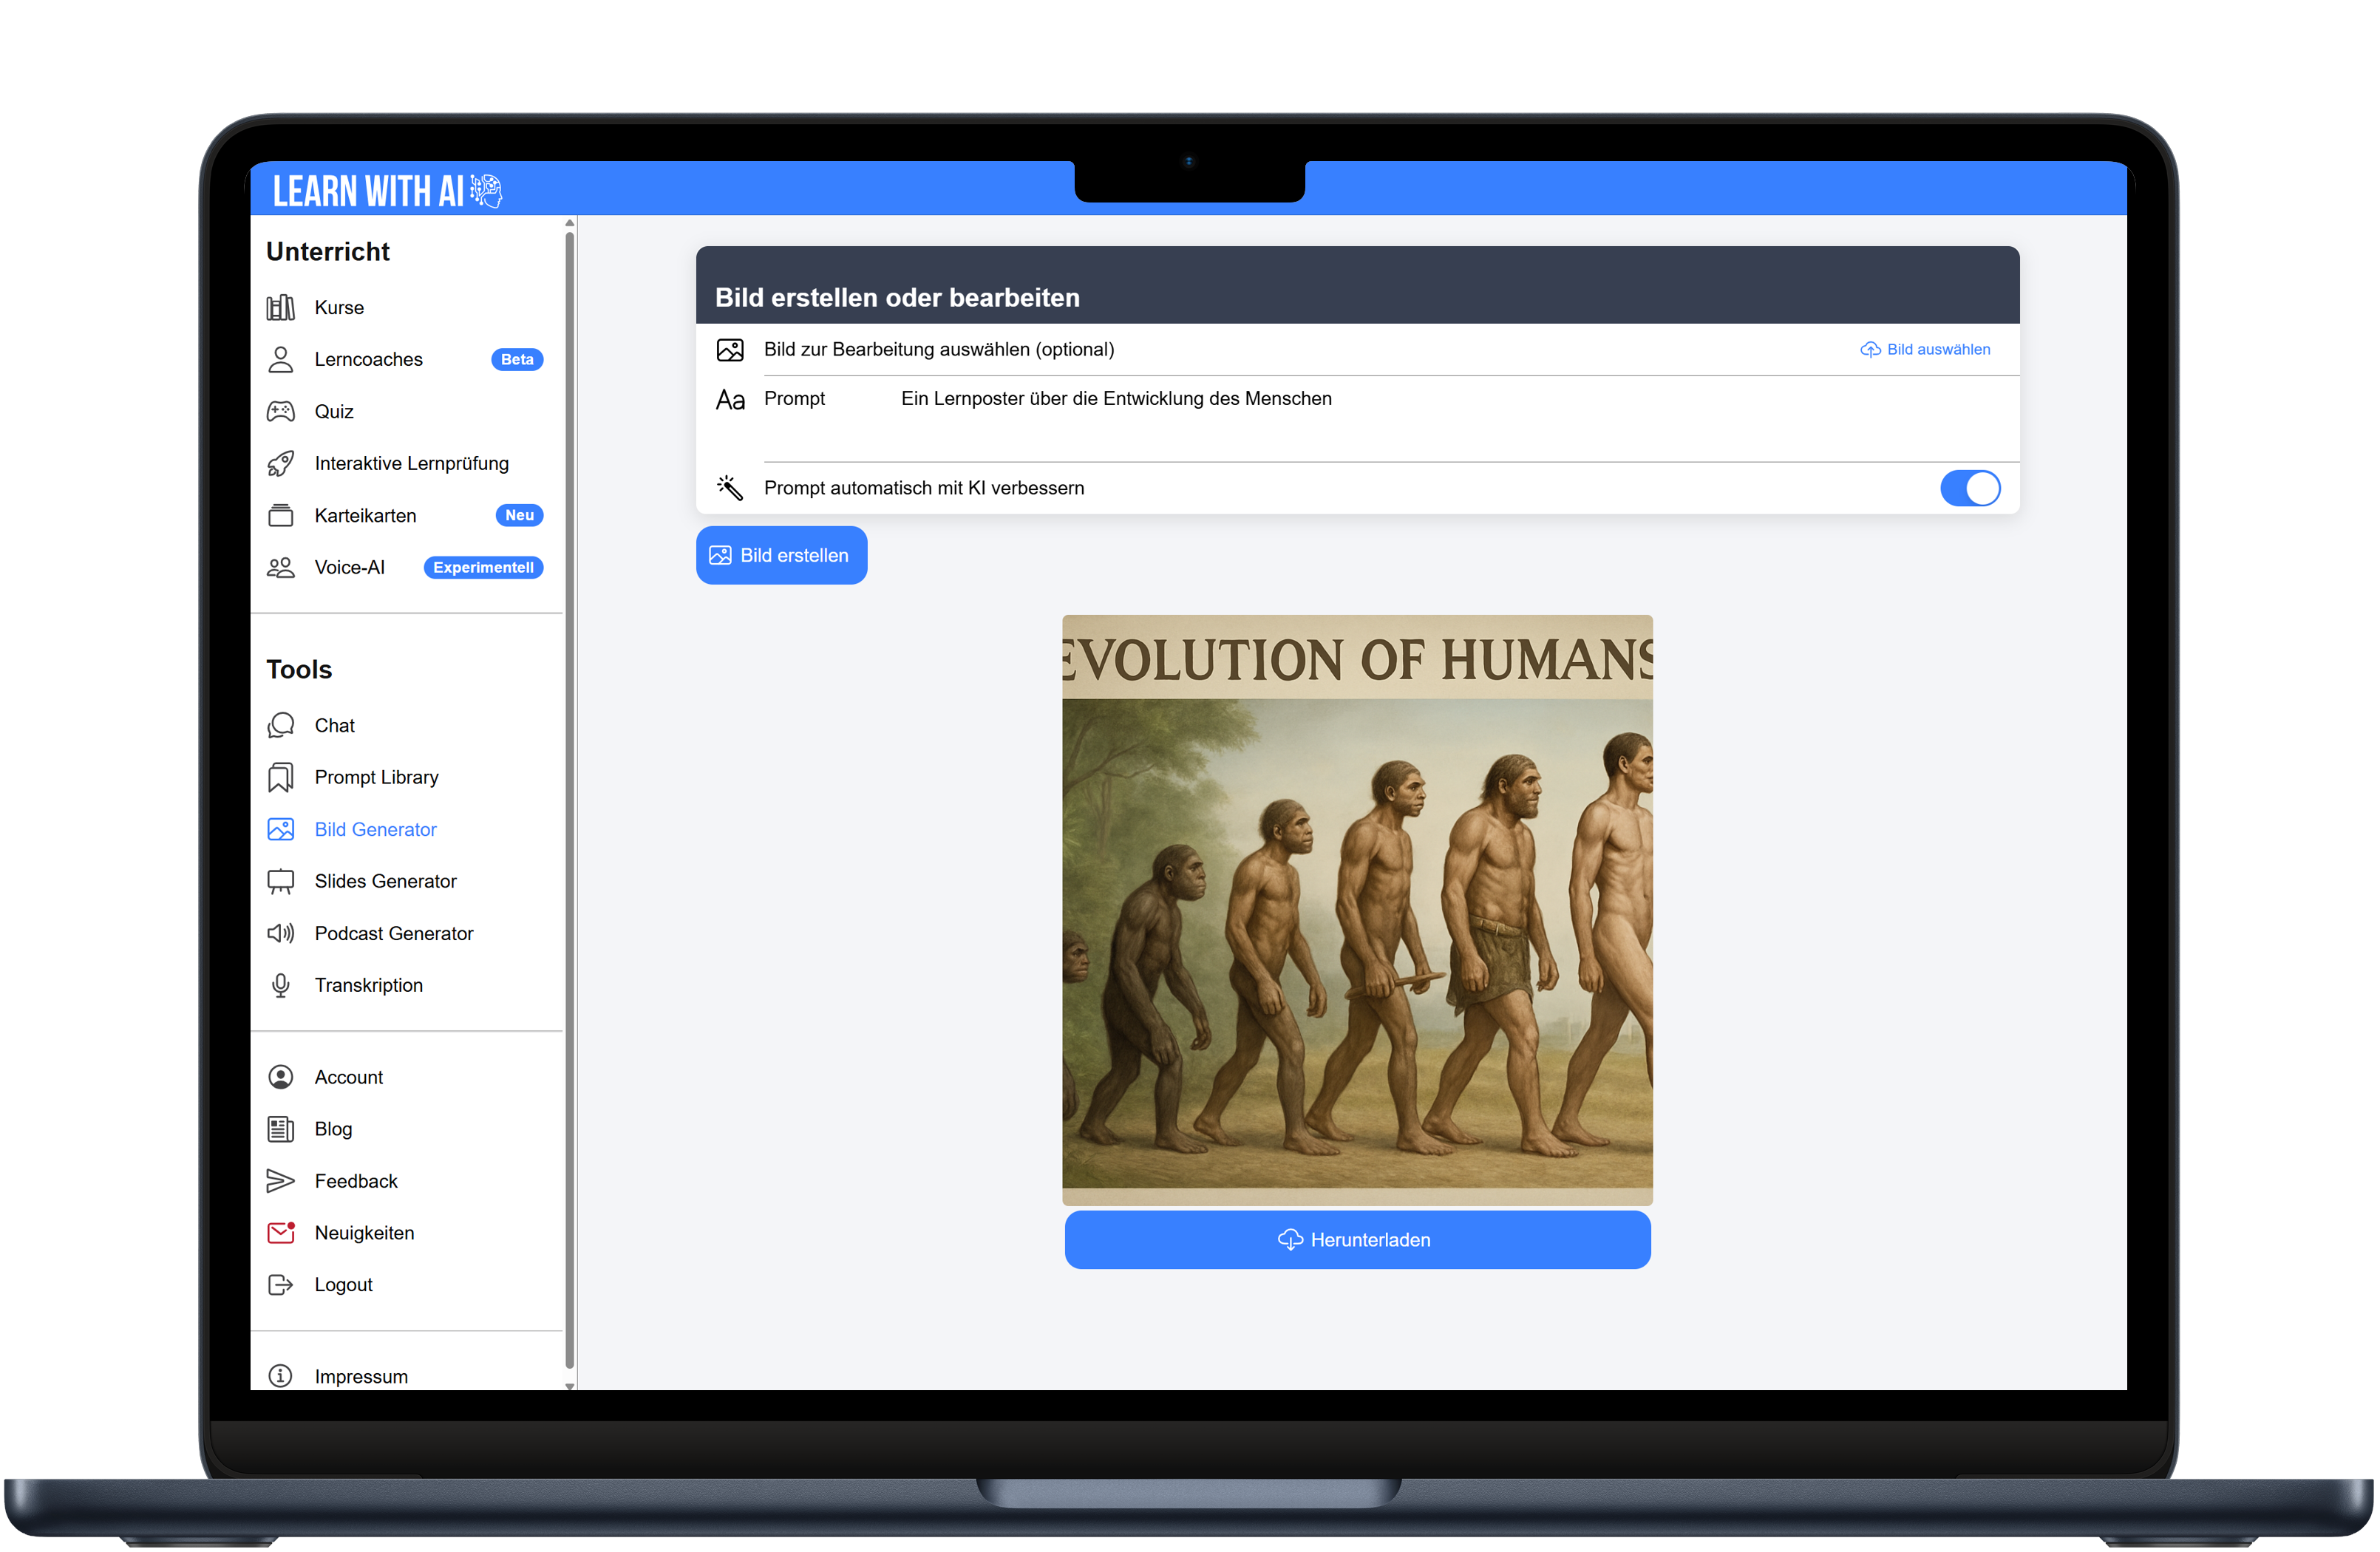2380x1552 pixels.
Task: Click the Transkription microphone icon
Action: coord(281,986)
